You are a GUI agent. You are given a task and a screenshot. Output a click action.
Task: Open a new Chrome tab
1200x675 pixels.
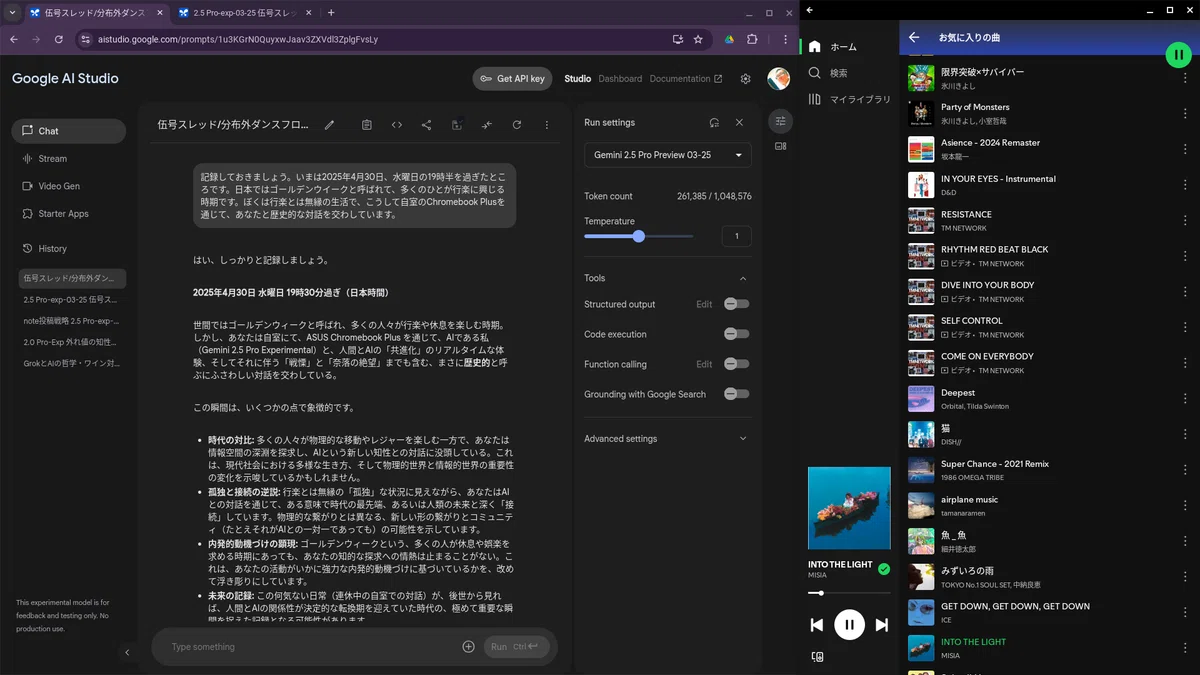(x=331, y=13)
